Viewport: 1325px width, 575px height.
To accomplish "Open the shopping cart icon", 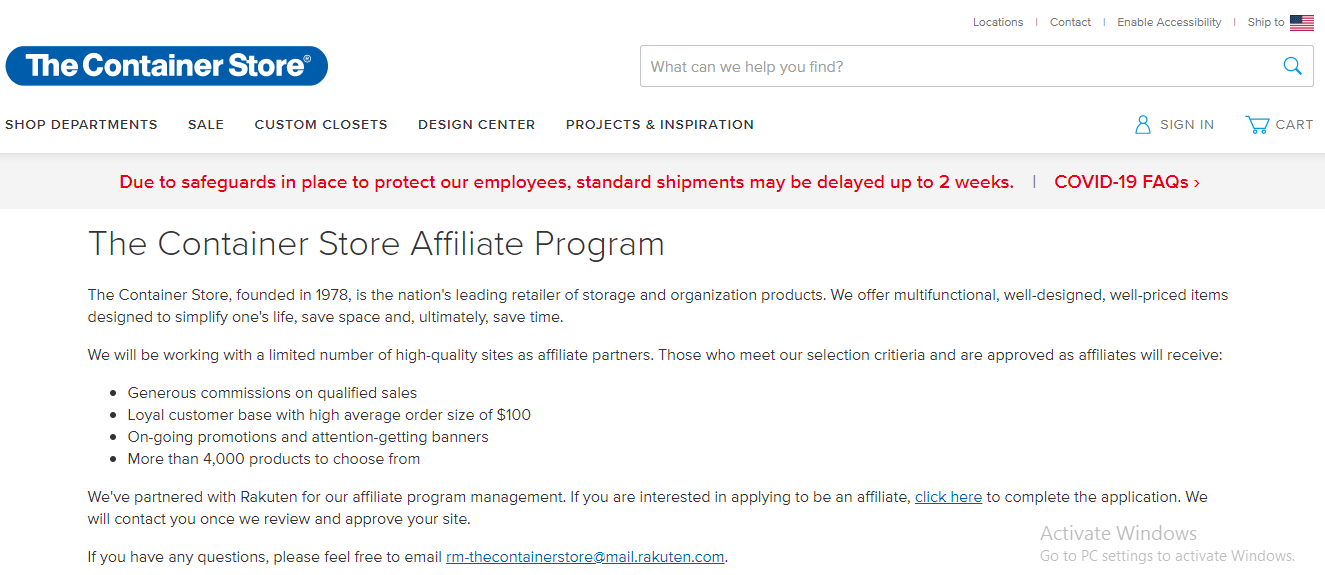I will 1257,125.
